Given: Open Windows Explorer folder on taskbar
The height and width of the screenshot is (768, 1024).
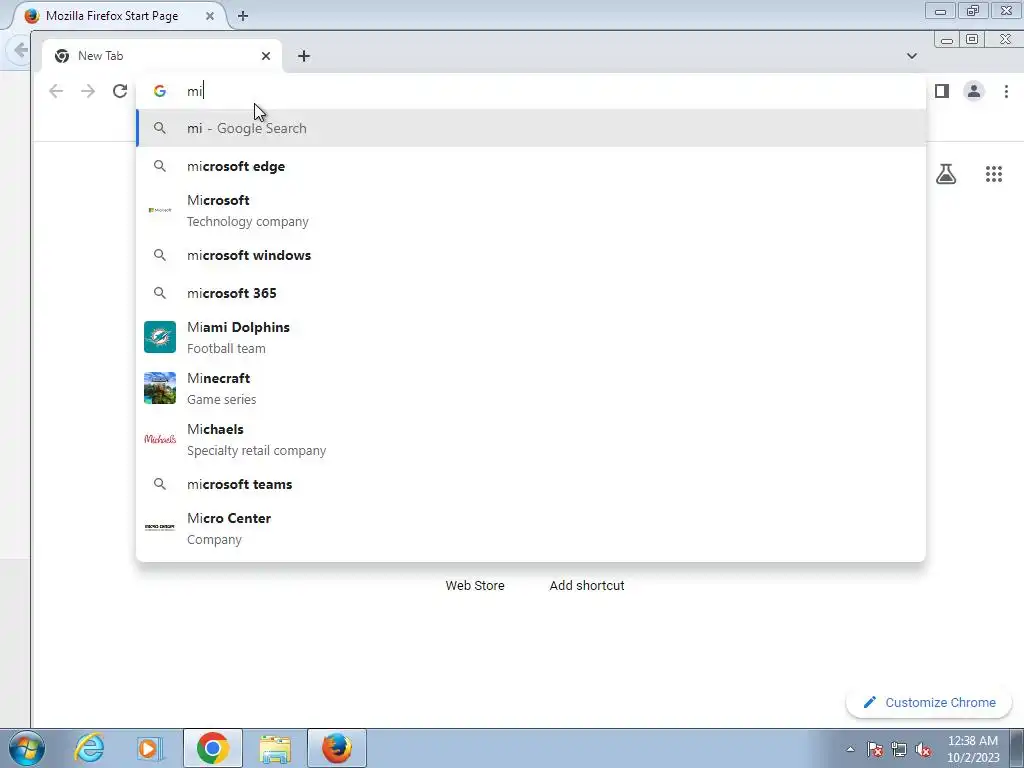Looking at the screenshot, I should coord(275,748).
